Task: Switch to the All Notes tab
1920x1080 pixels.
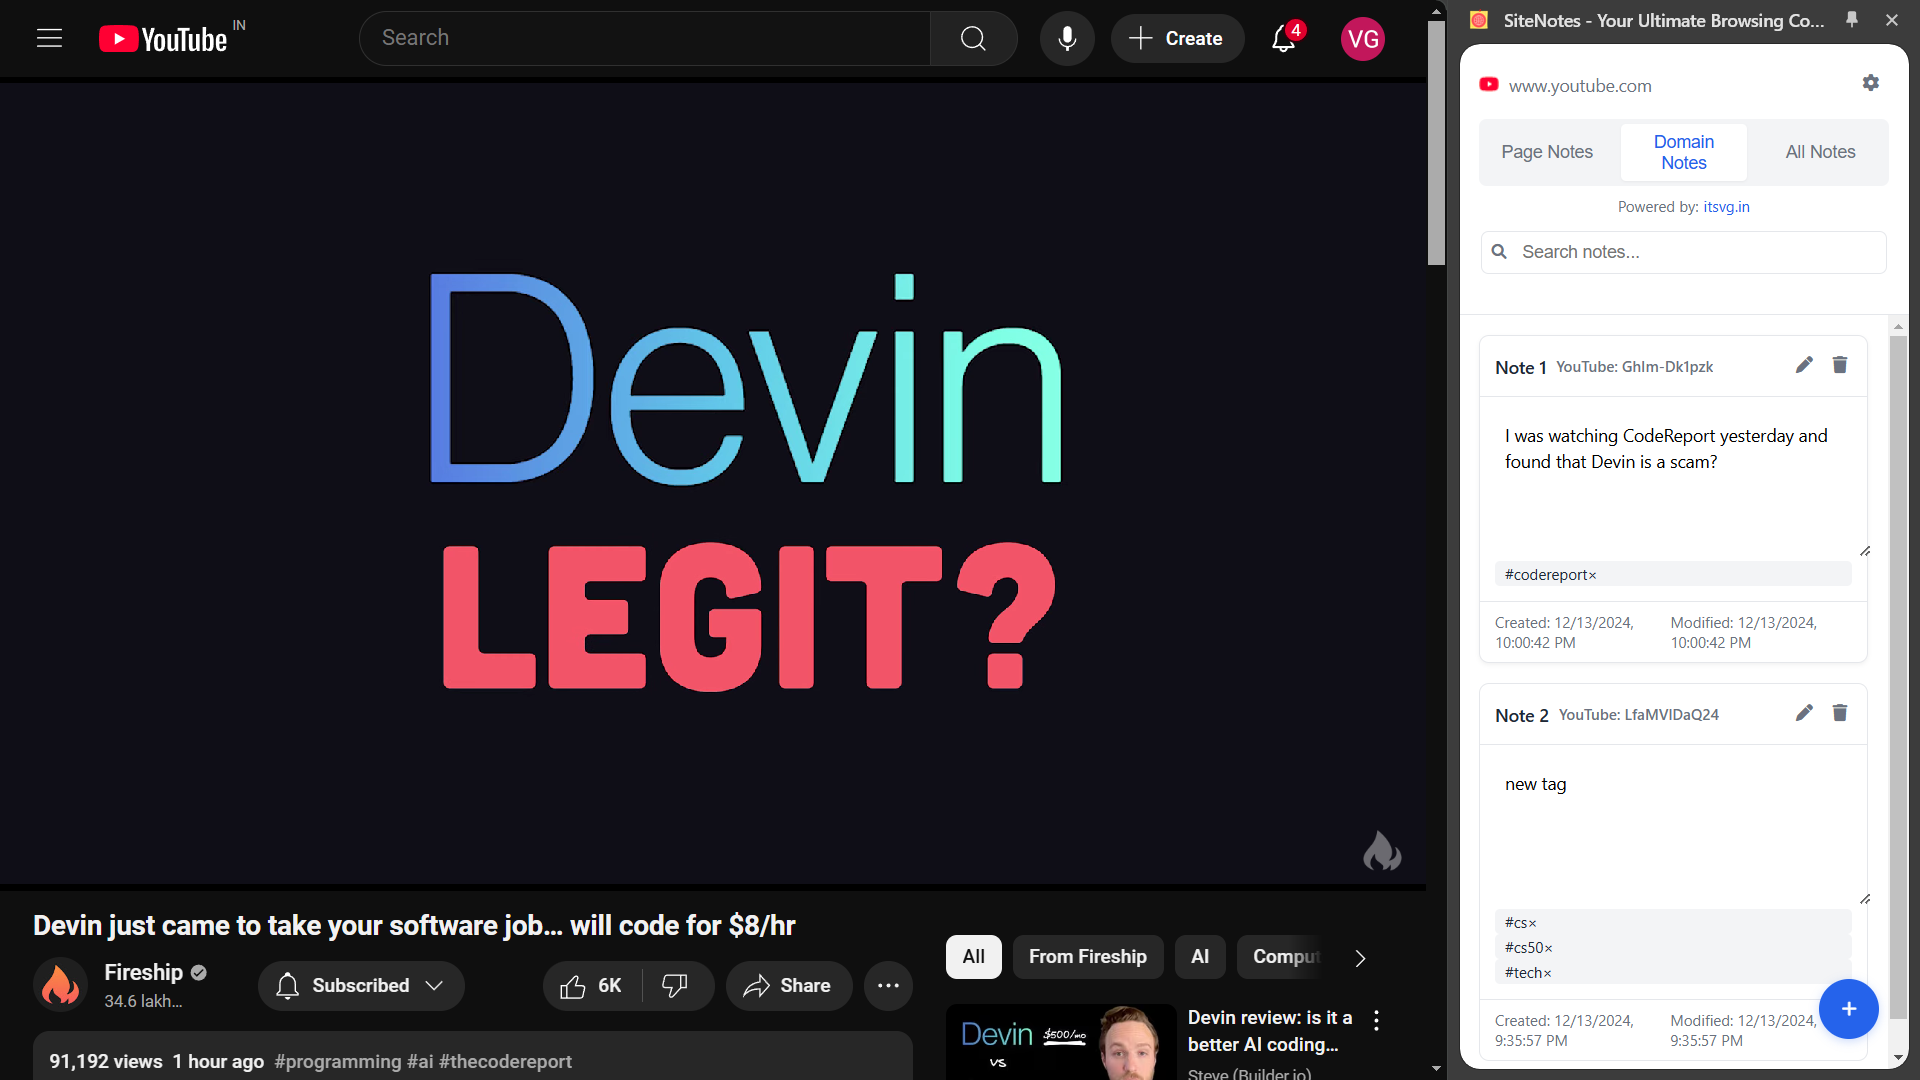Action: (x=1820, y=152)
